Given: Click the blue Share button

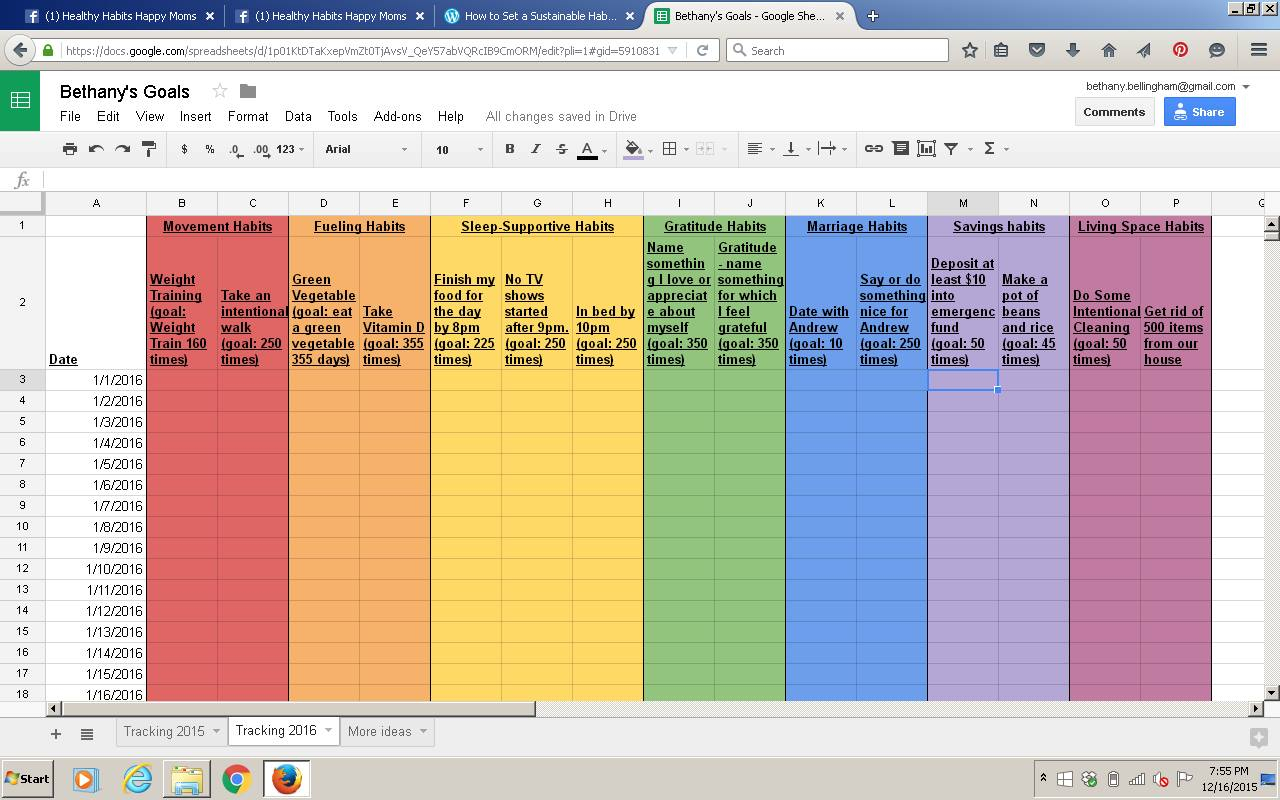Looking at the screenshot, I should [1199, 112].
